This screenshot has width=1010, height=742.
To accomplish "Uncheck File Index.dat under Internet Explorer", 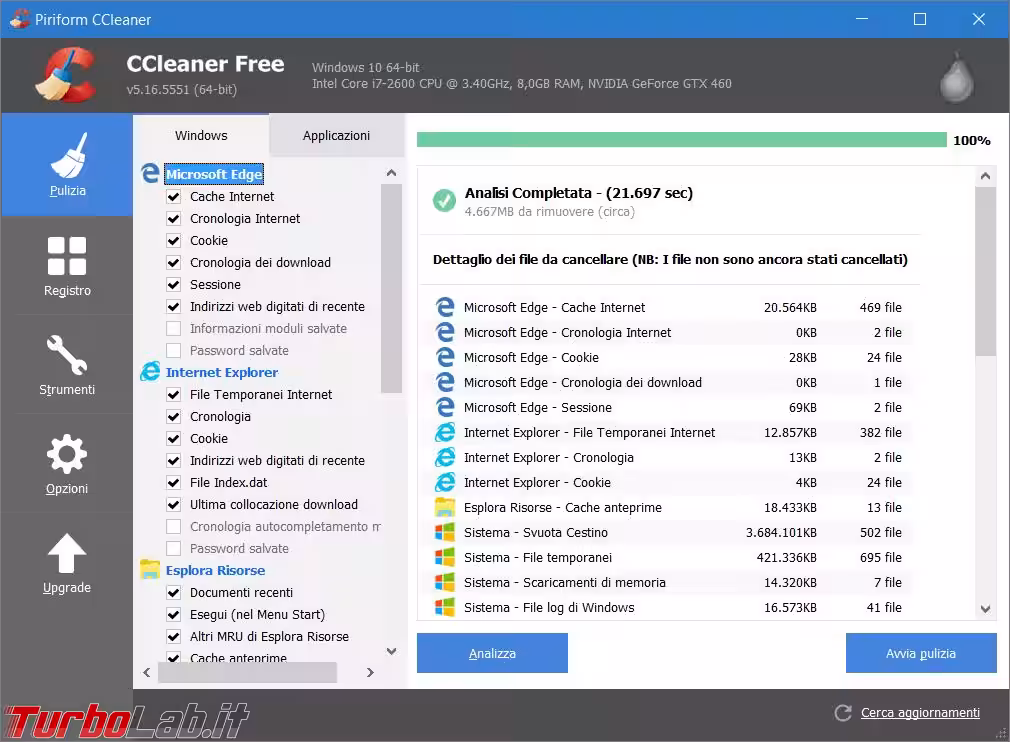I will pyautogui.click(x=174, y=483).
